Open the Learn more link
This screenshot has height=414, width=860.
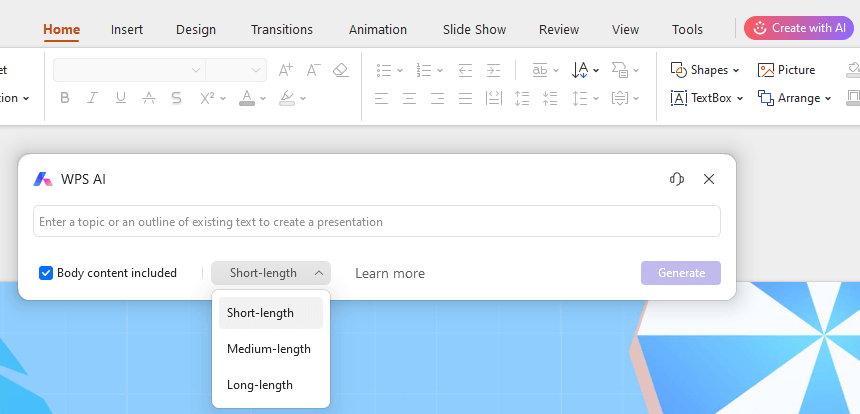[390, 273]
